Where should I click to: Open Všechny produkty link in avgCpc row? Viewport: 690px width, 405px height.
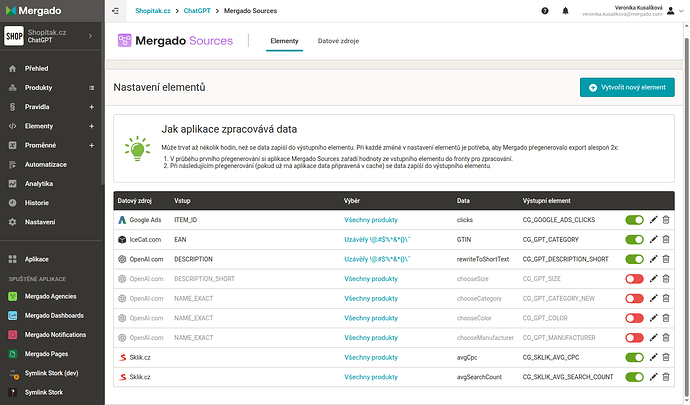click(x=371, y=357)
